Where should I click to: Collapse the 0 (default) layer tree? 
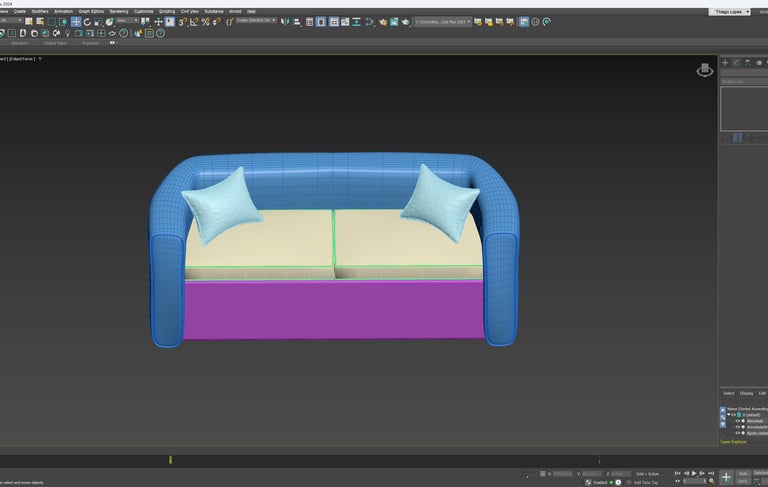tap(728, 414)
